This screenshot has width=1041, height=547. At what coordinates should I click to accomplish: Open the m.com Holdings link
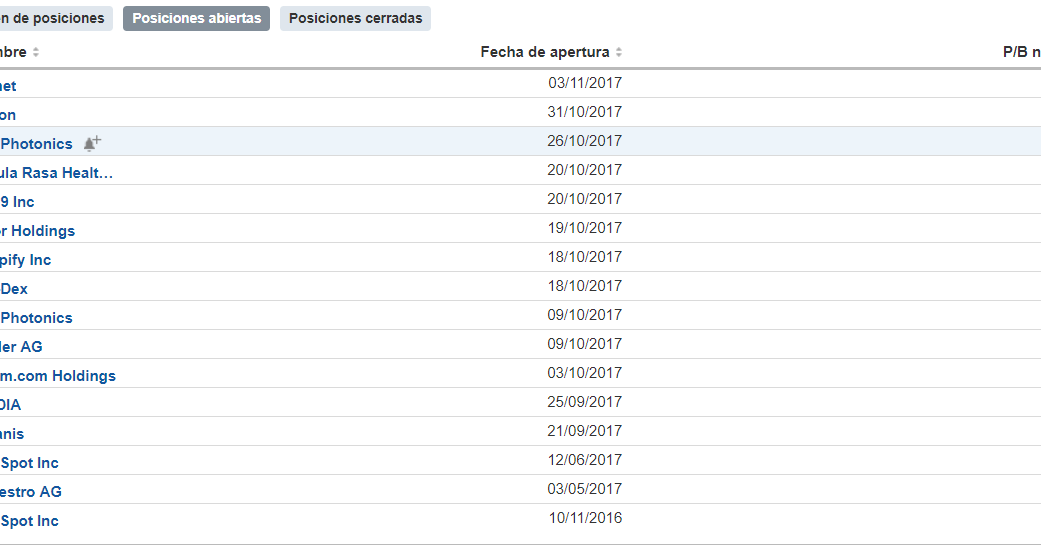coord(58,376)
